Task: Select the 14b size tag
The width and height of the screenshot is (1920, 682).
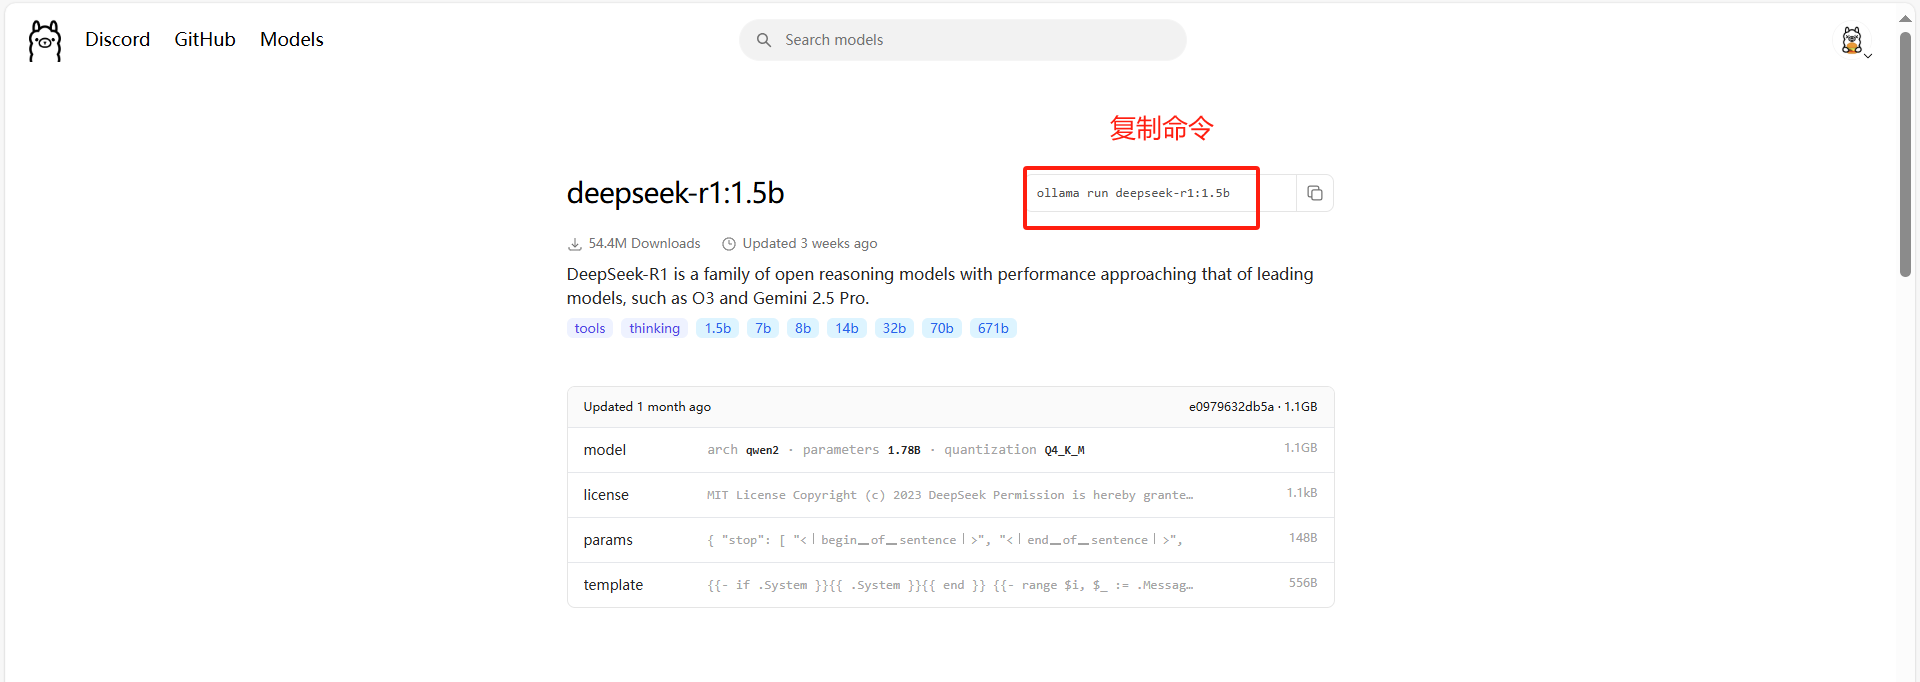Action: [x=847, y=328]
